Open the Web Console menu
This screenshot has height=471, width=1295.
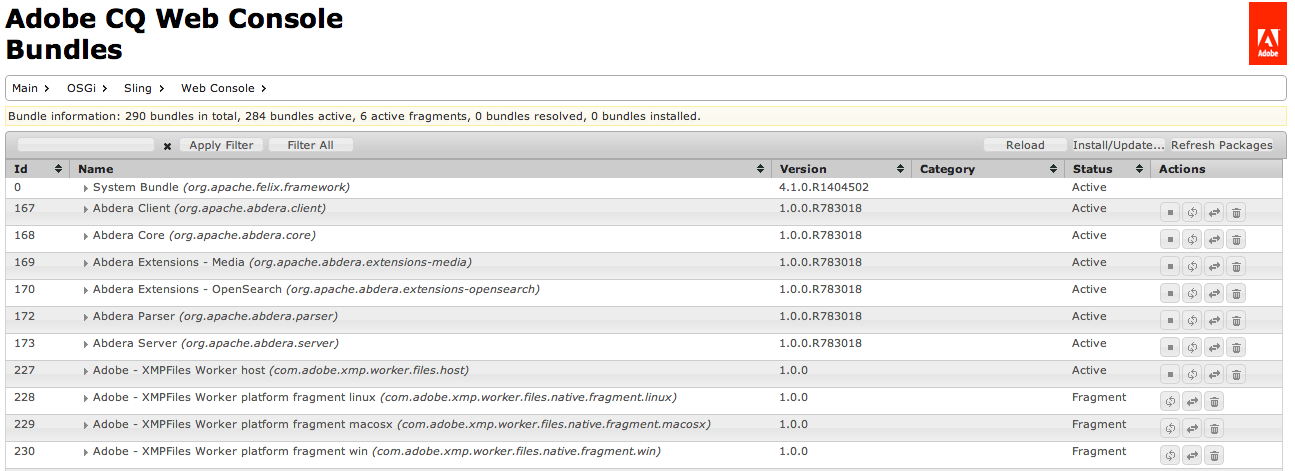click(x=224, y=88)
